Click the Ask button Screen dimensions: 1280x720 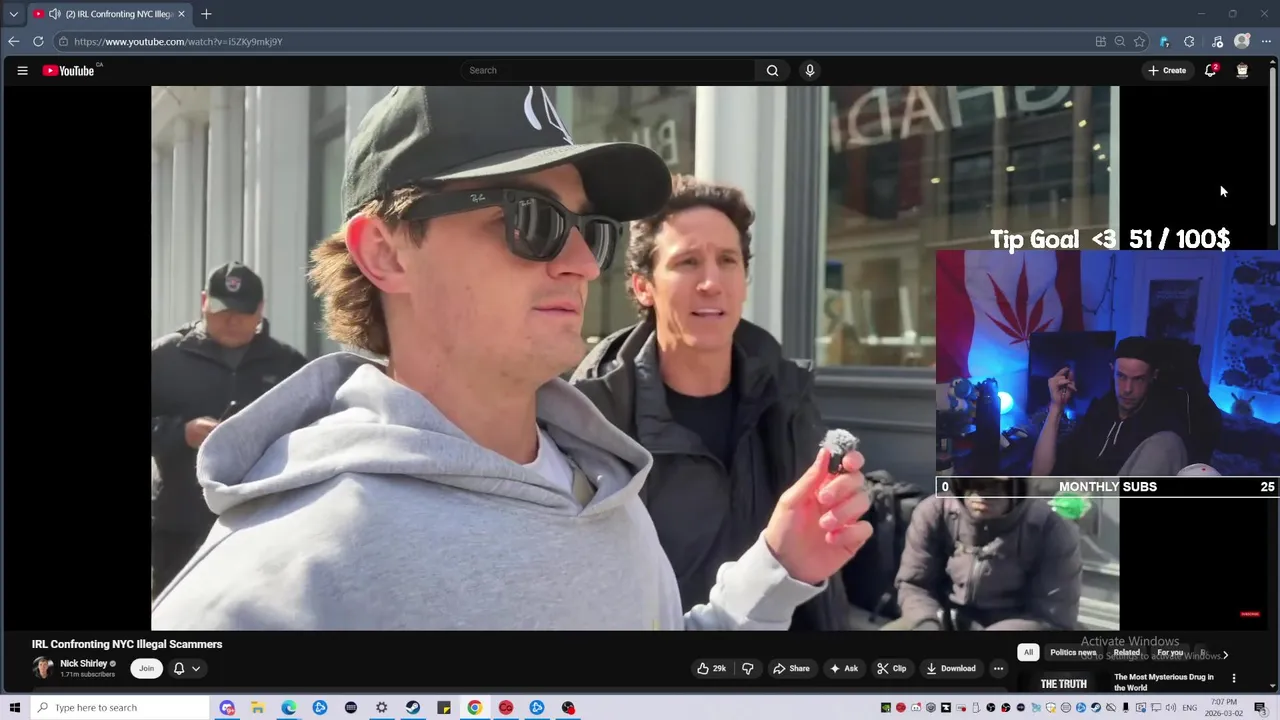pyautogui.click(x=844, y=668)
